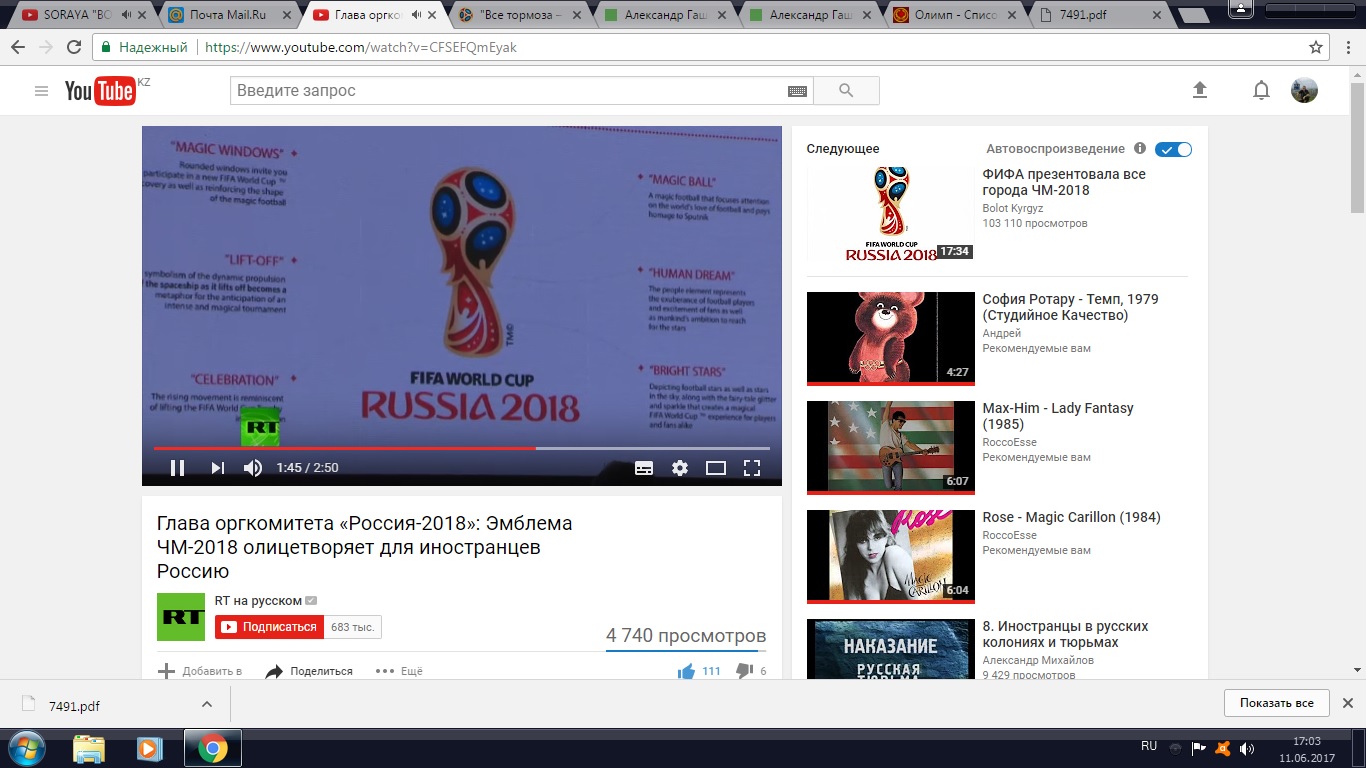
Task: Reload the page
Action: [x=74, y=47]
